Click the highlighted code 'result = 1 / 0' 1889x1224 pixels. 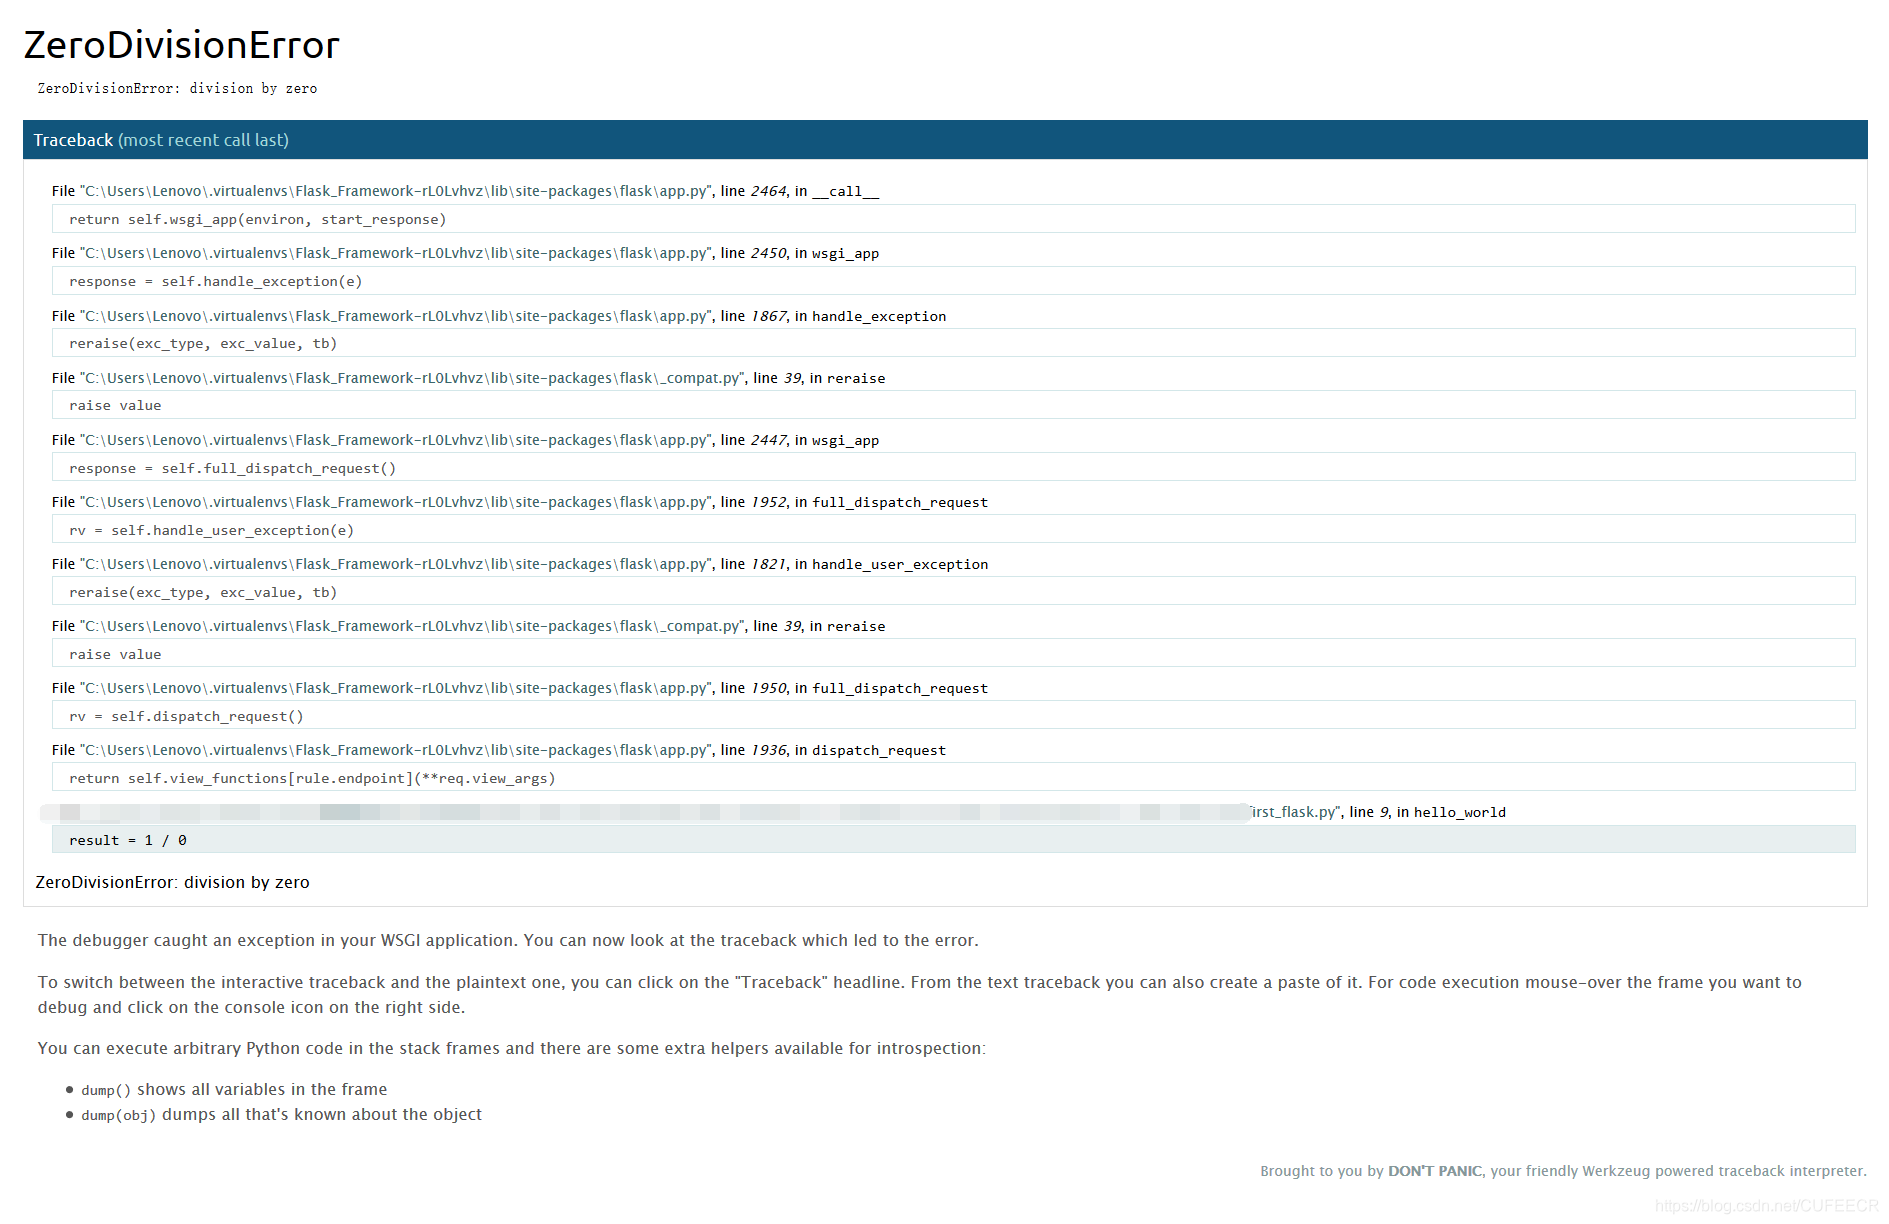(953, 840)
